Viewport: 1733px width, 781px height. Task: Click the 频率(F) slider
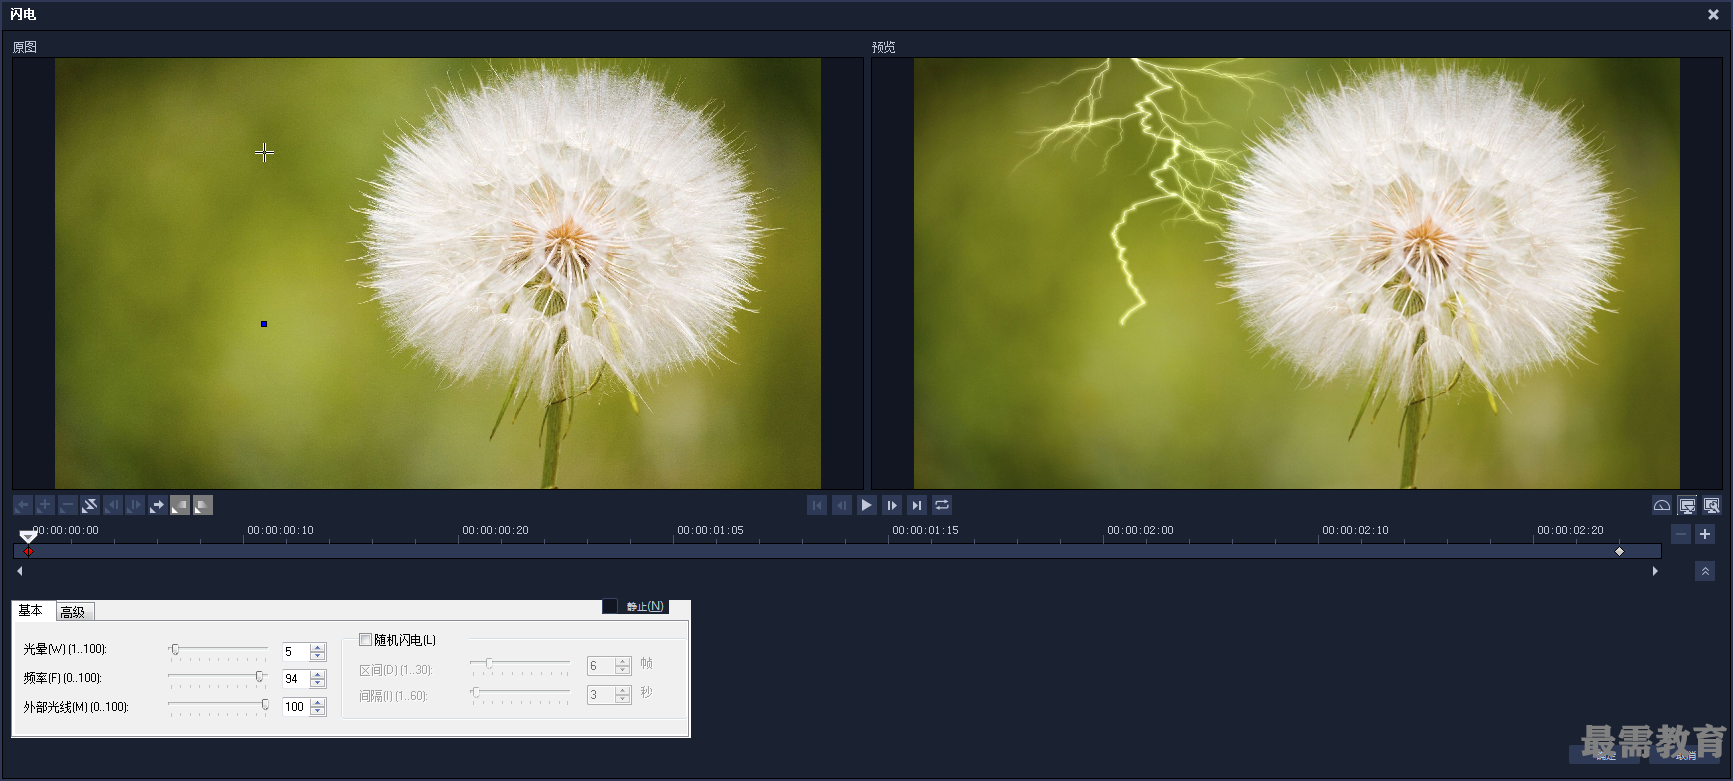pos(218,677)
